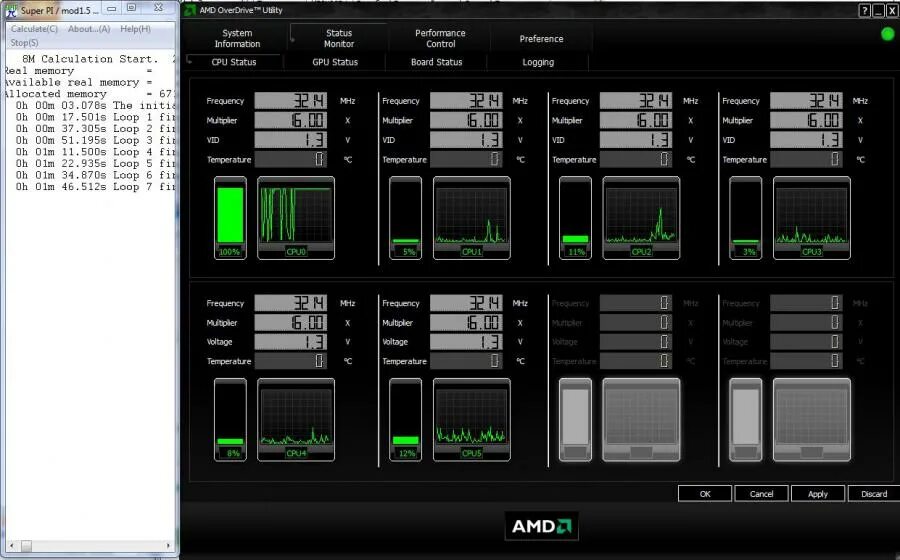Viewport: 900px width, 560px height.
Task: Click the "Allocated memory" line in Super PI
Action: click(x=89, y=94)
